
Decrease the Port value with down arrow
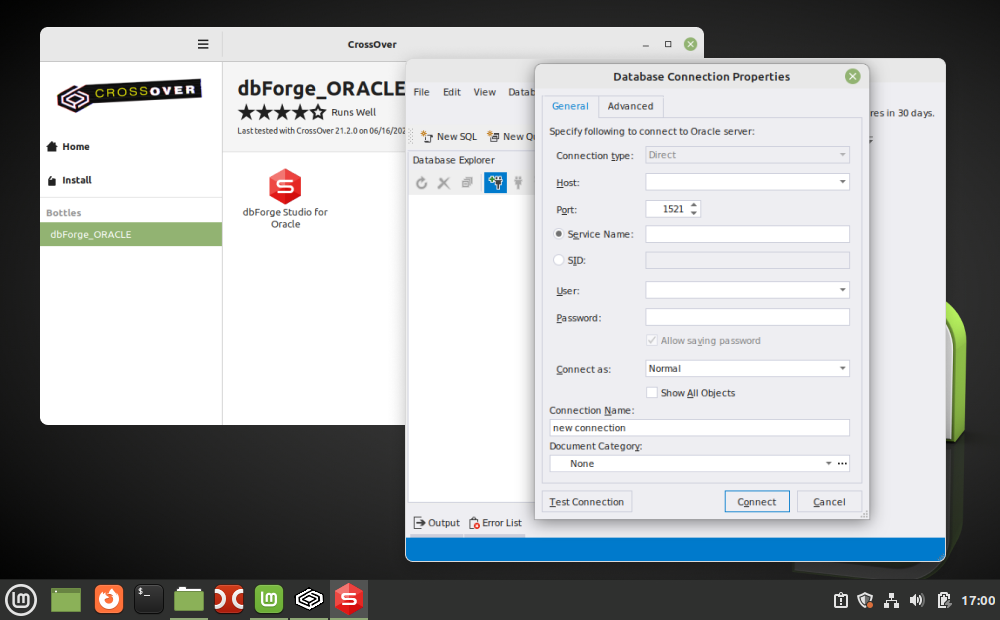[694, 213]
